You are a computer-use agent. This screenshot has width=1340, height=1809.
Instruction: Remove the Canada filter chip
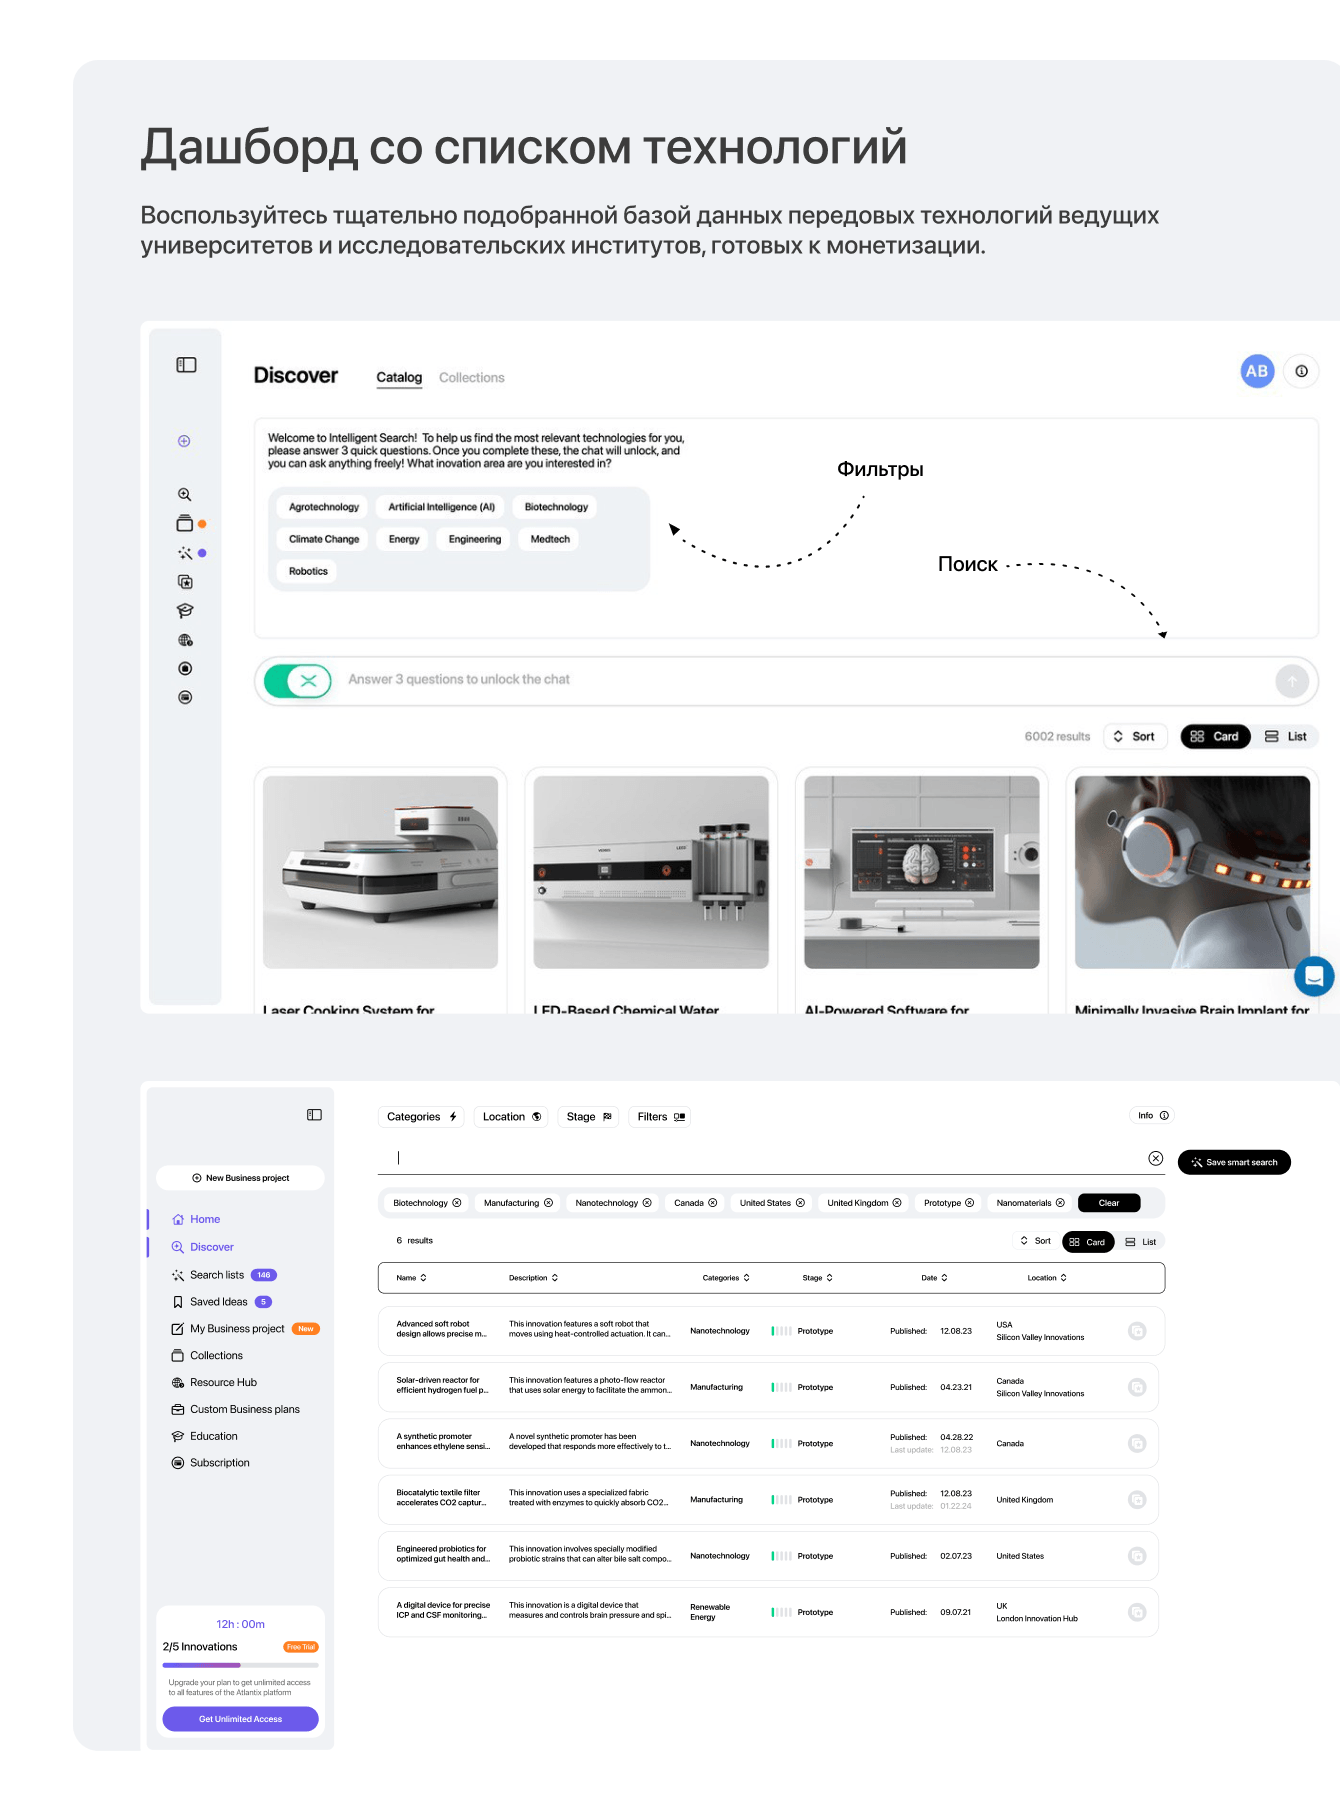point(713,1203)
